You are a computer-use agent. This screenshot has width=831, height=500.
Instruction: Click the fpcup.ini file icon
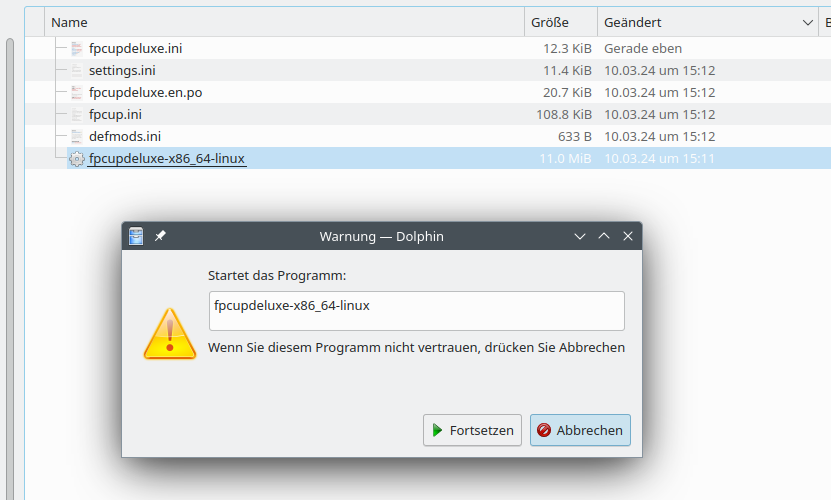(77, 114)
